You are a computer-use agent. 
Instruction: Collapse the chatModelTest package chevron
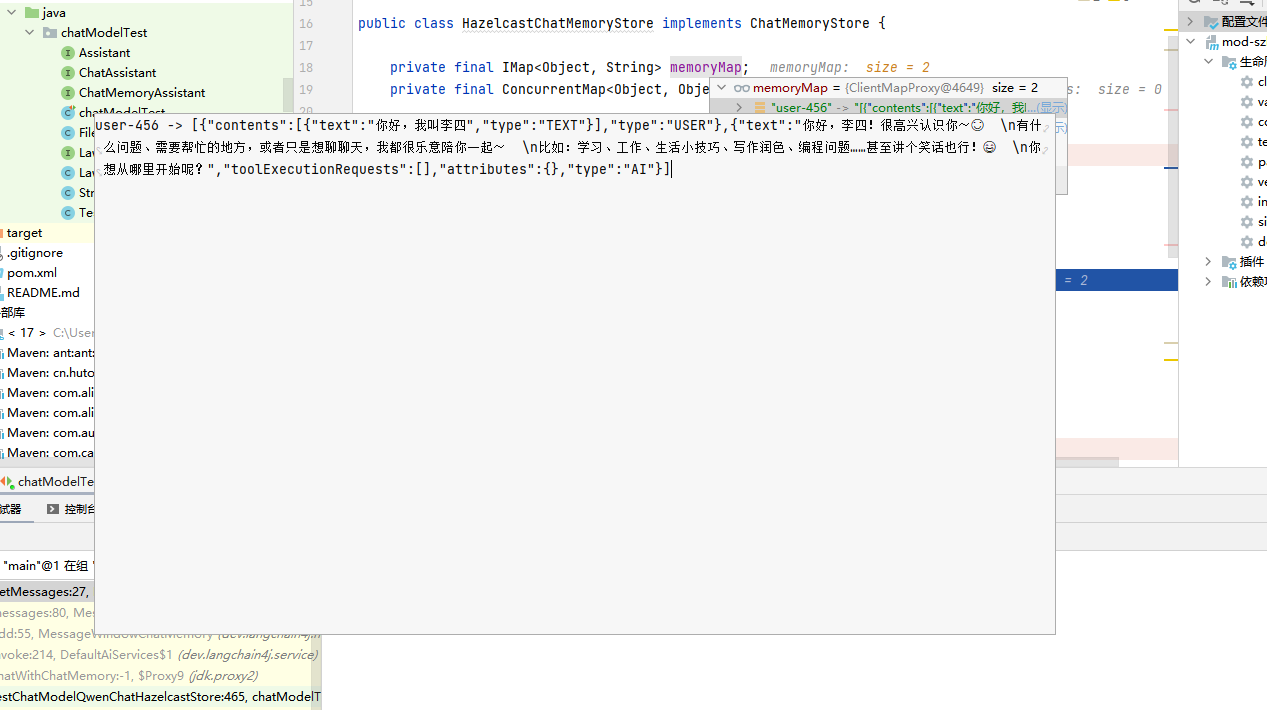tap(30, 33)
